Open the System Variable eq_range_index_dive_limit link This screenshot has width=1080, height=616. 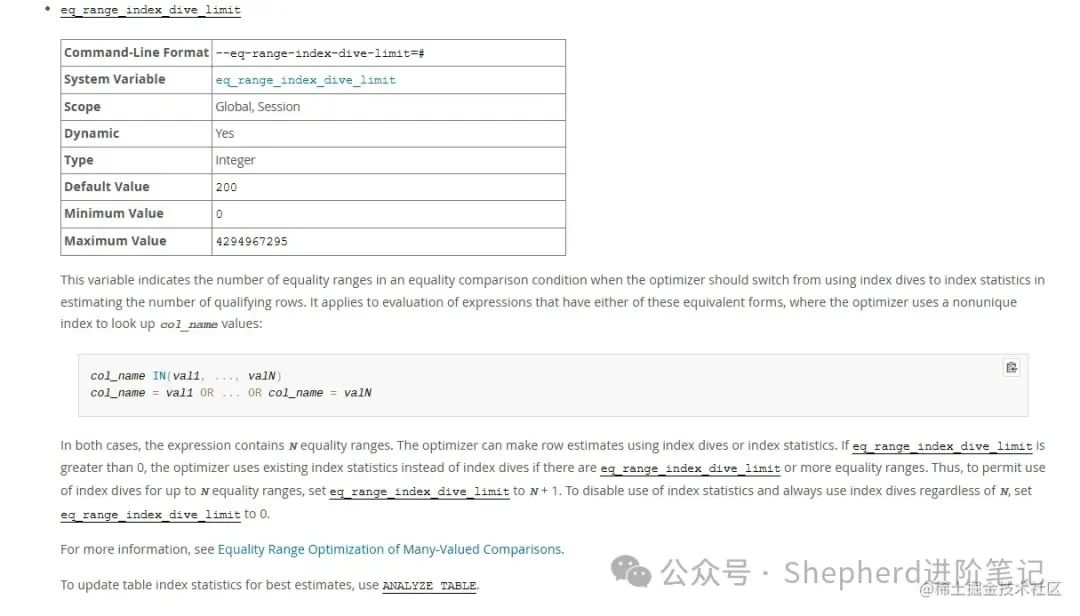(305, 80)
